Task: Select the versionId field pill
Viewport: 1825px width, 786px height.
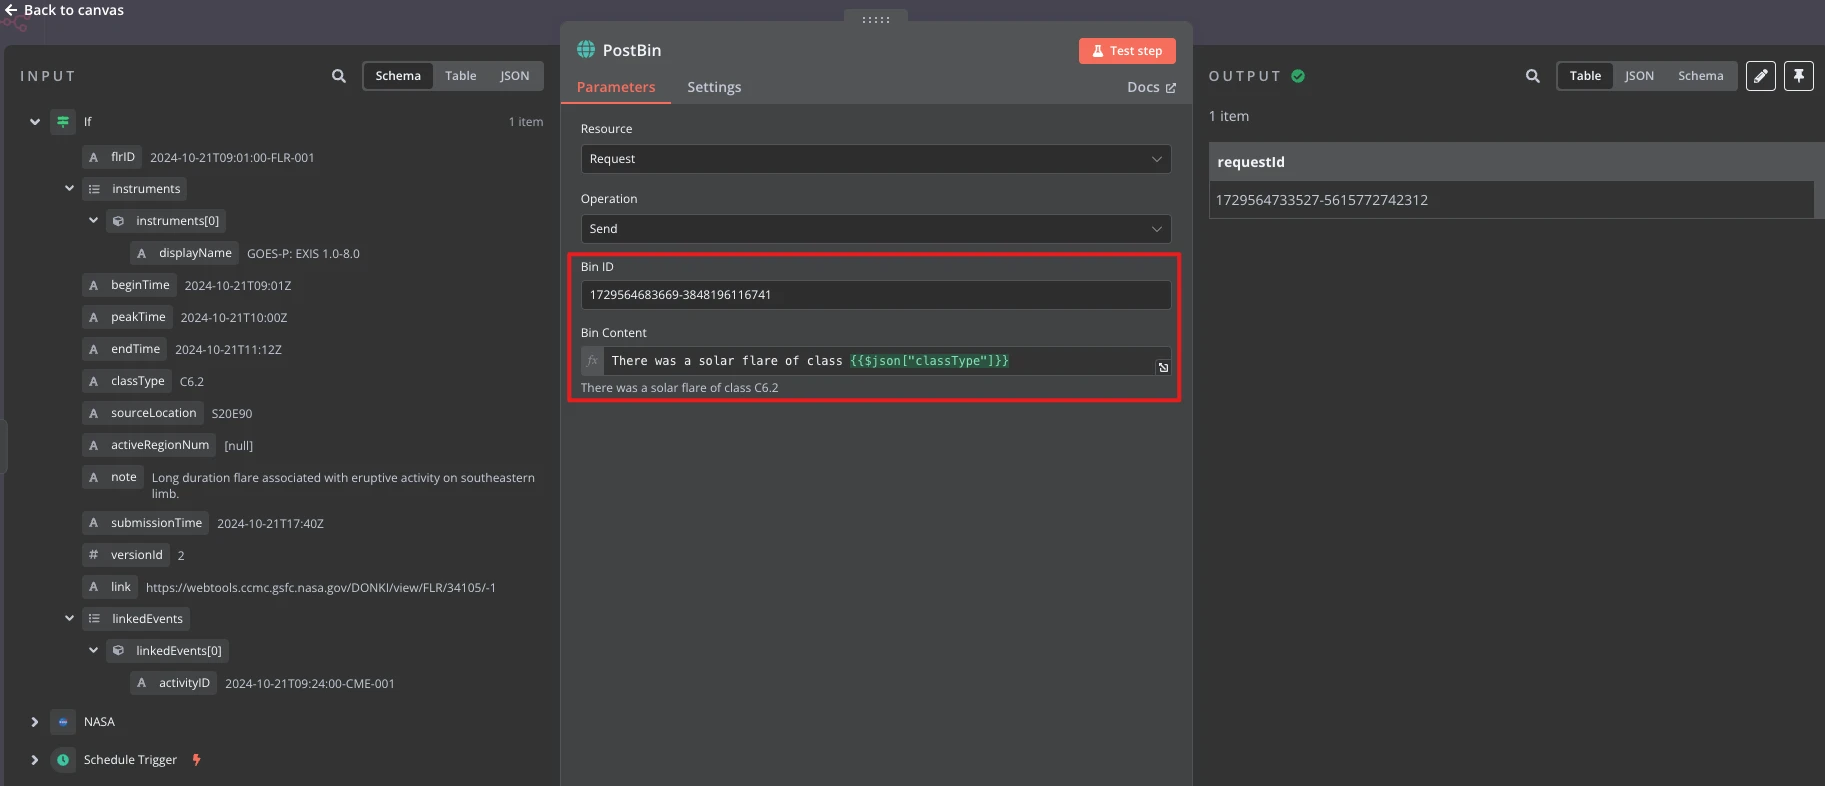Action: (x=126, y=555)
